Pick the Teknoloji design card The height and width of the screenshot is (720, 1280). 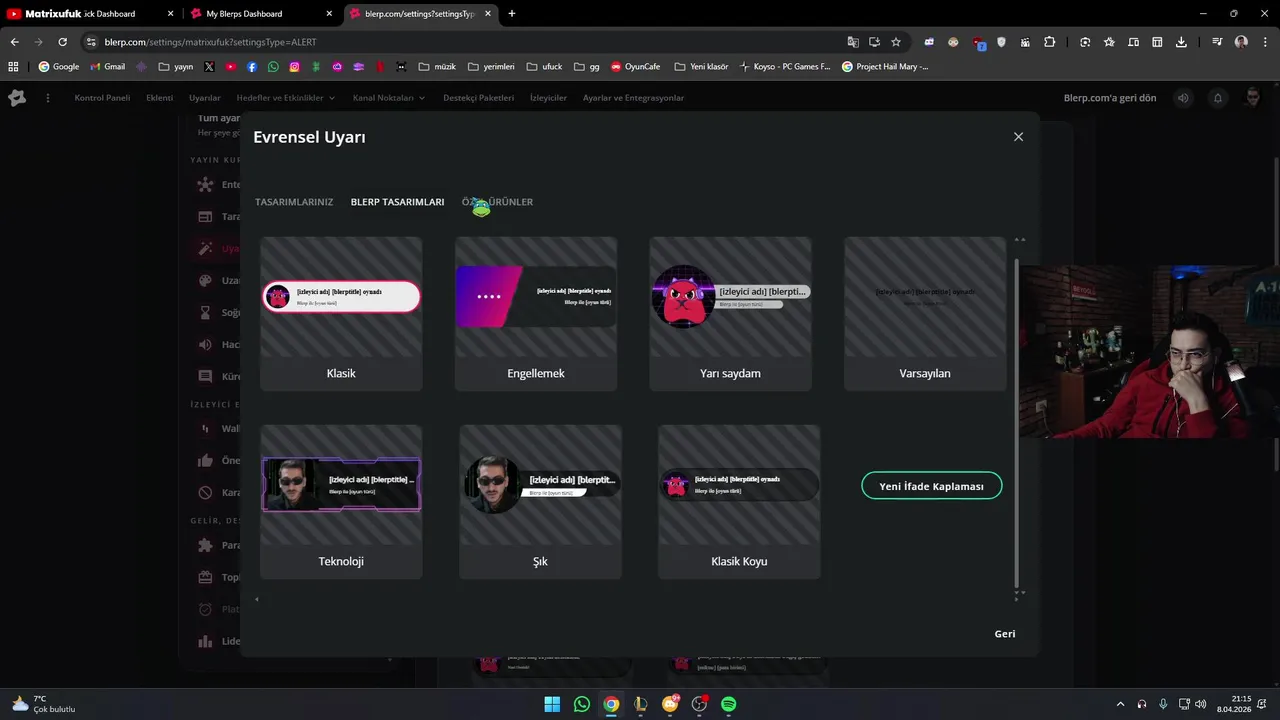(x=341, y=502)
